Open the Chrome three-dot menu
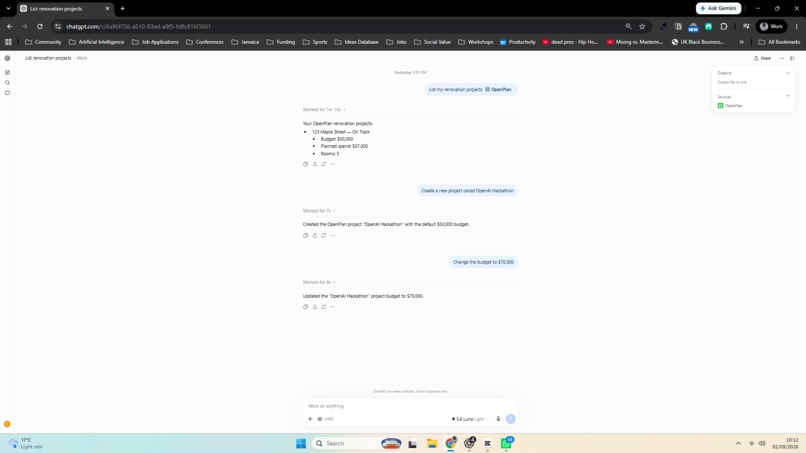 (x=797, y=26)
